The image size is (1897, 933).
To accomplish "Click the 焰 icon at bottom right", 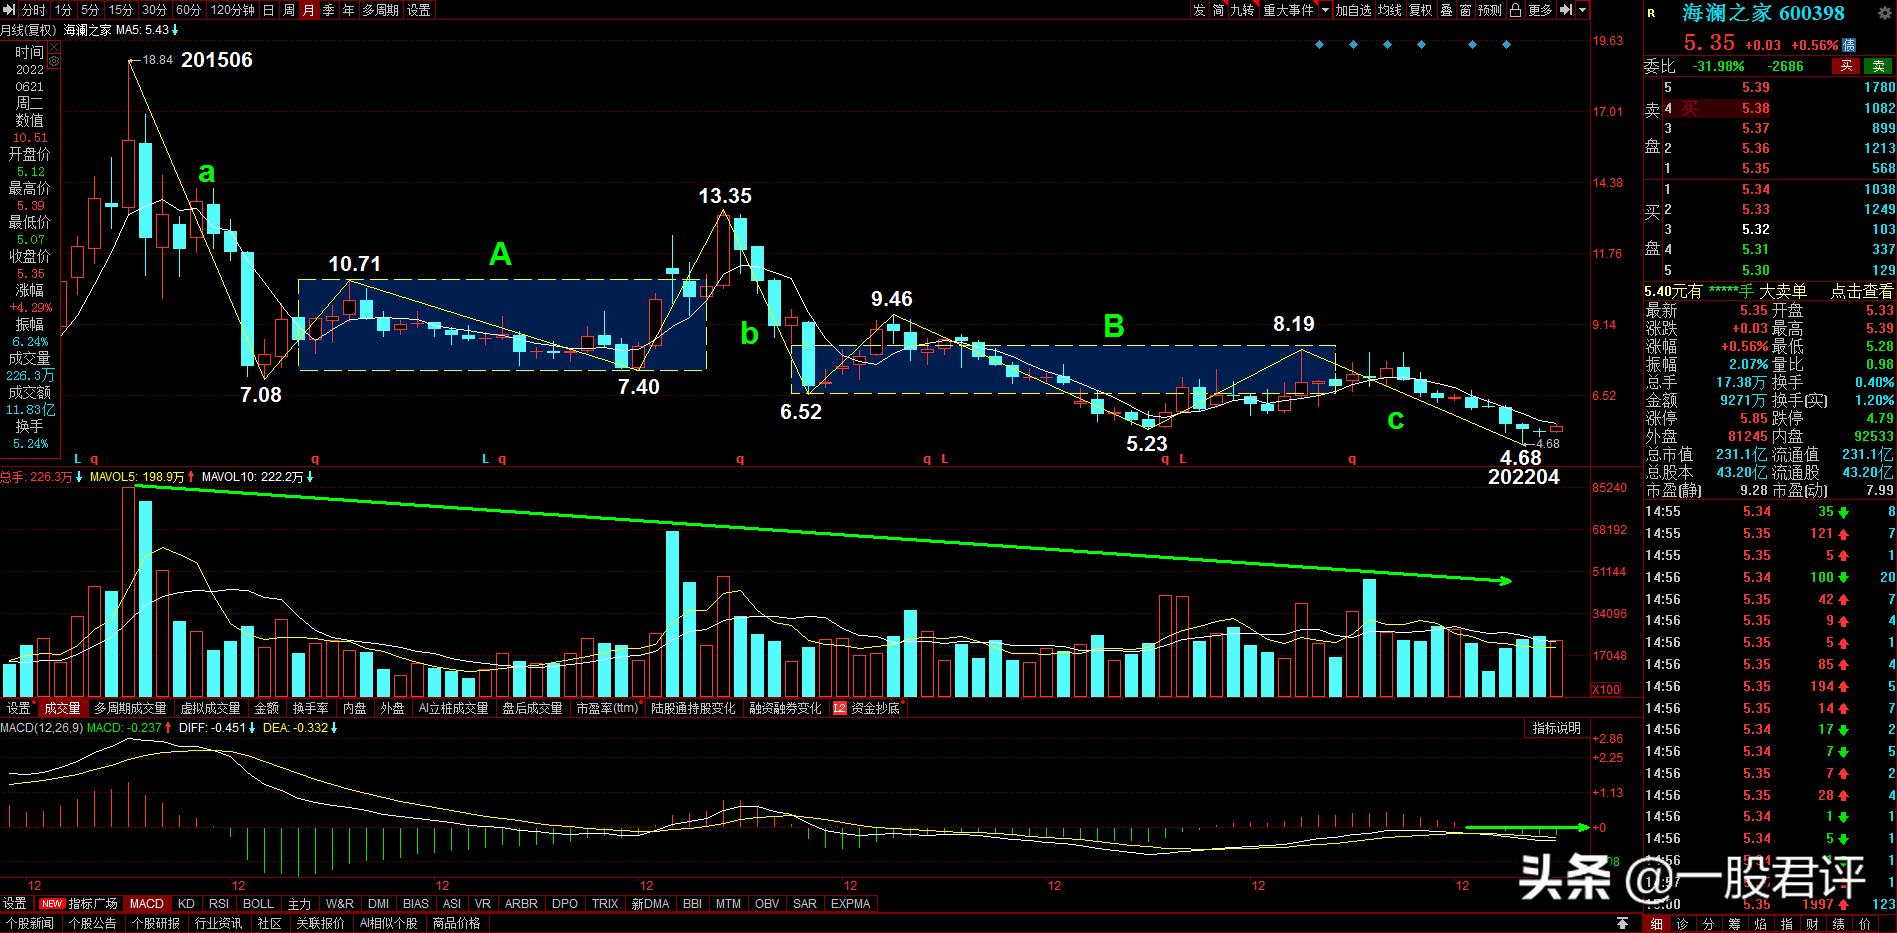I will 1761,924.
